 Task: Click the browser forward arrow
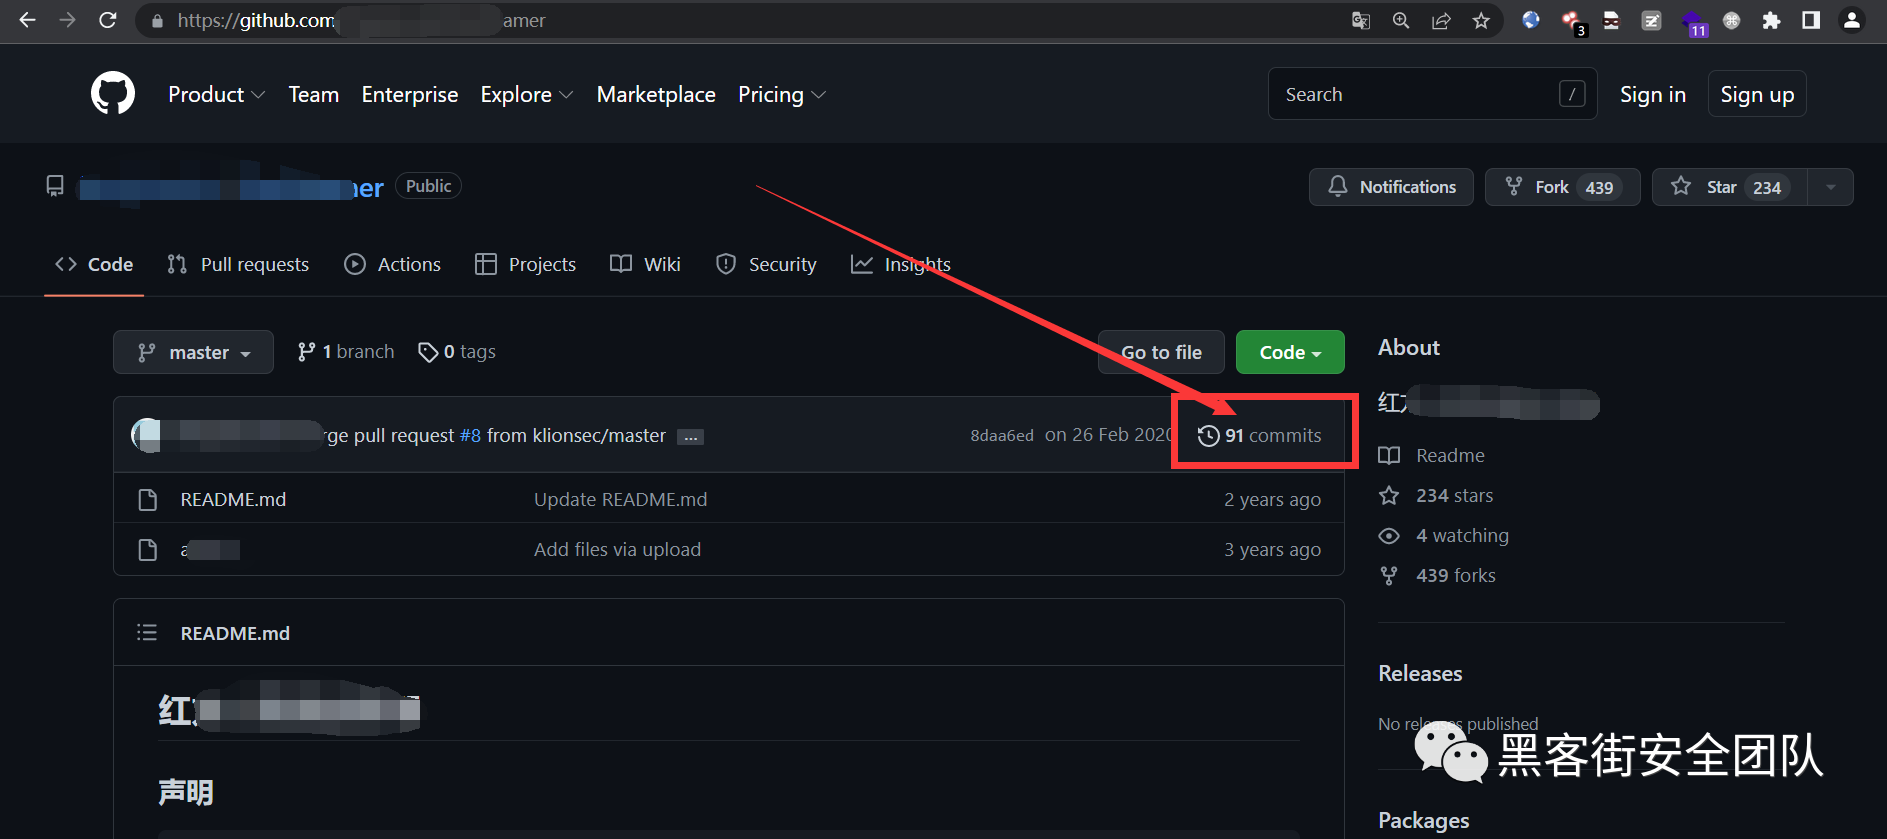click(67, 20)
